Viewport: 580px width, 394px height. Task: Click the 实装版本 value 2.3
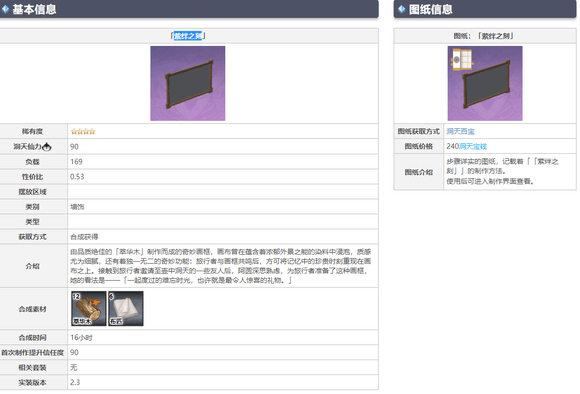75,382
